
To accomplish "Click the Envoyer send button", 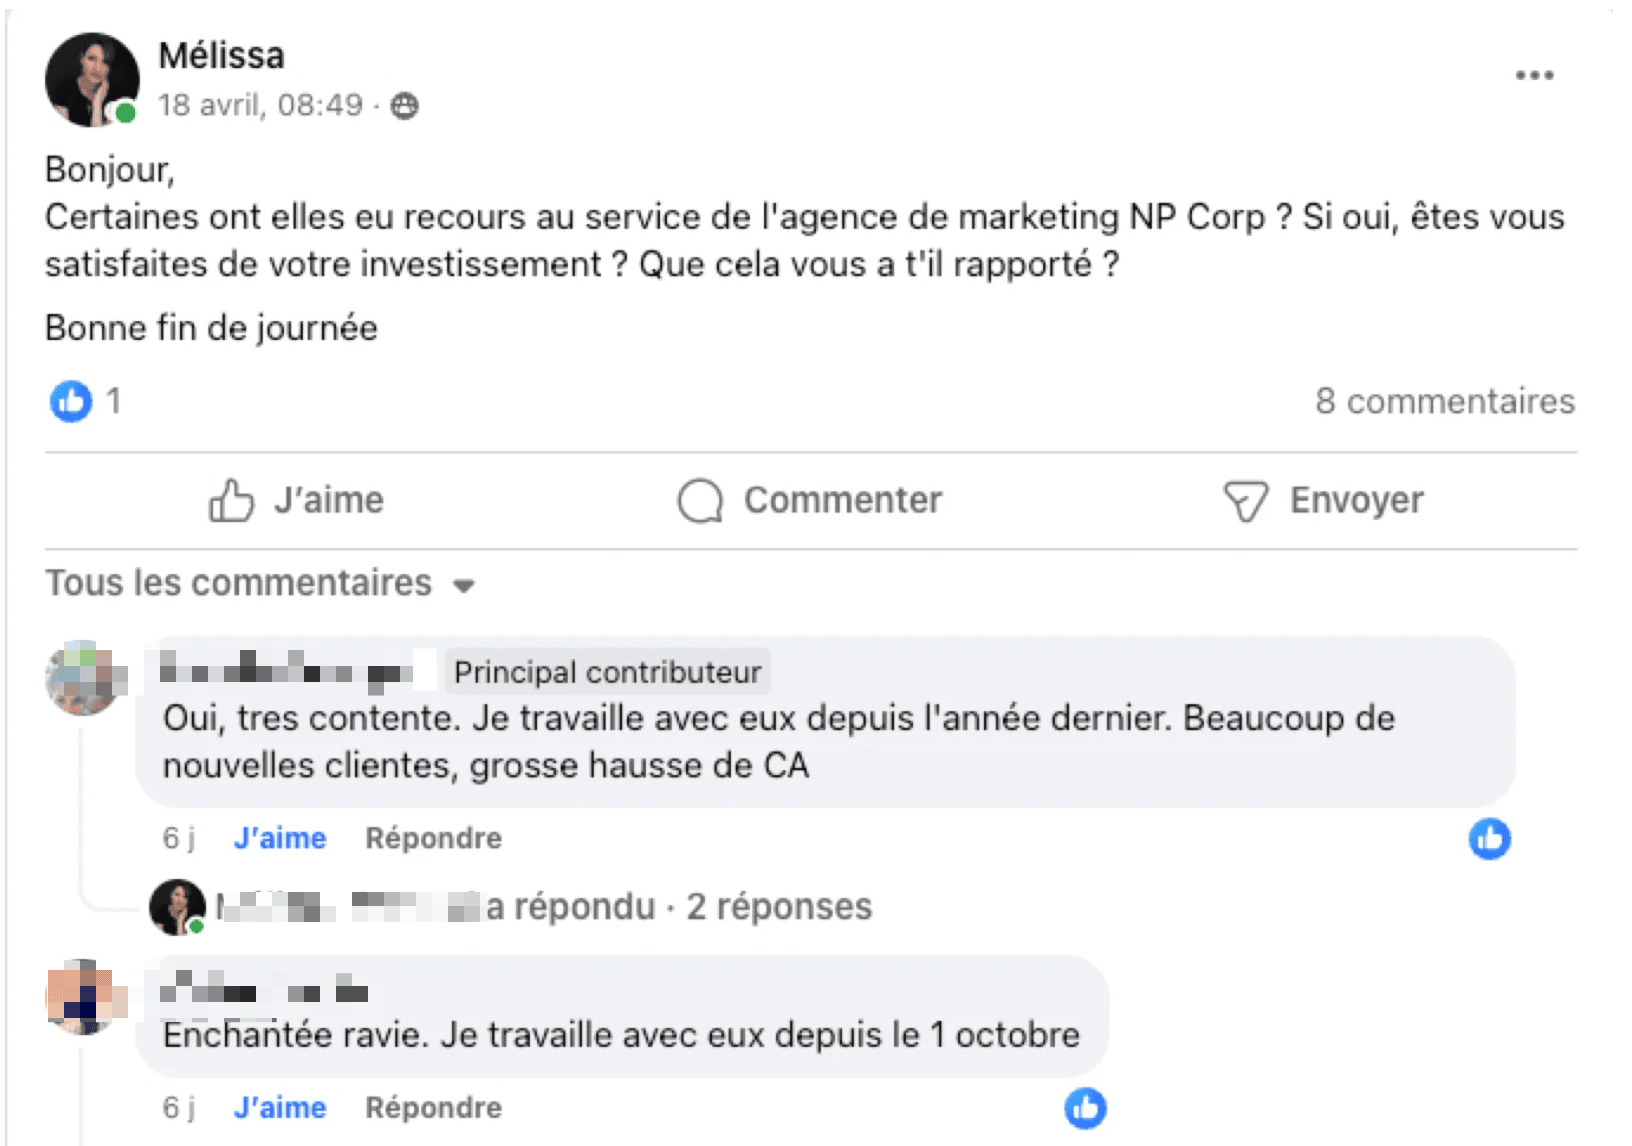I will coord(1323,500).
